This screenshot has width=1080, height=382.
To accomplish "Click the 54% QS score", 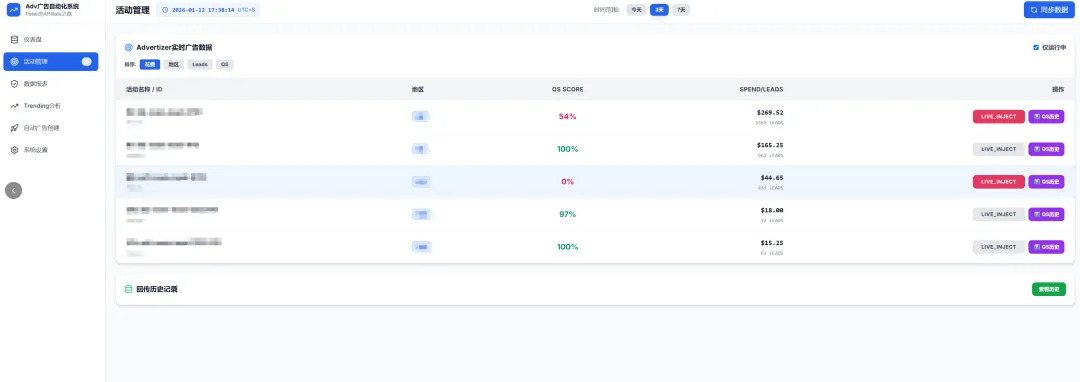I will (x=568, y=116).
